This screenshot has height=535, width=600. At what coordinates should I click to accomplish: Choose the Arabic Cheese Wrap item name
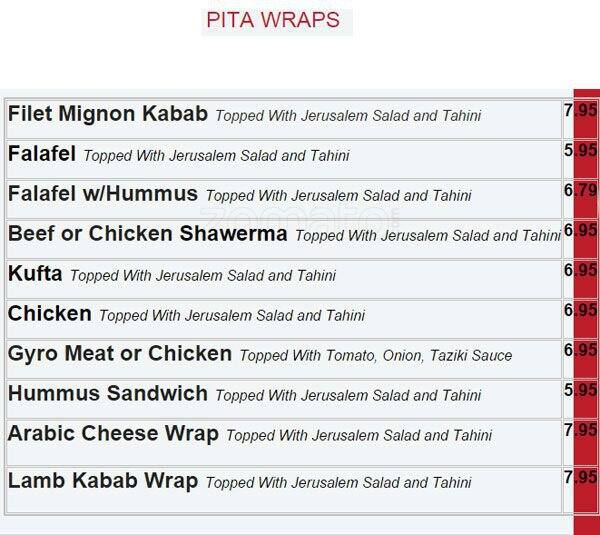[x=113, y=434]
